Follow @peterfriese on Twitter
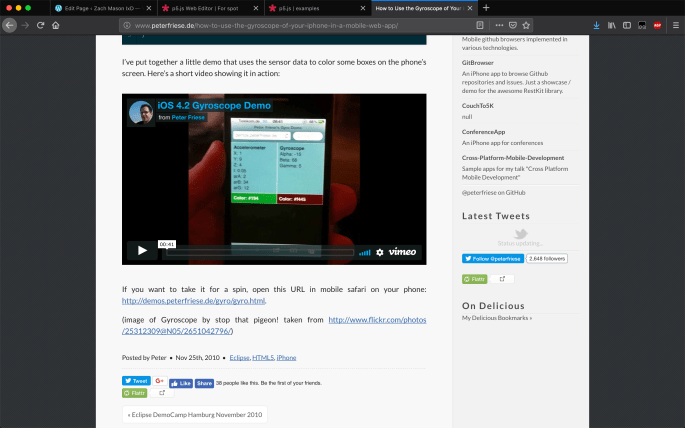The height and width of the screenshot is (428, 685). pos(493,259)
